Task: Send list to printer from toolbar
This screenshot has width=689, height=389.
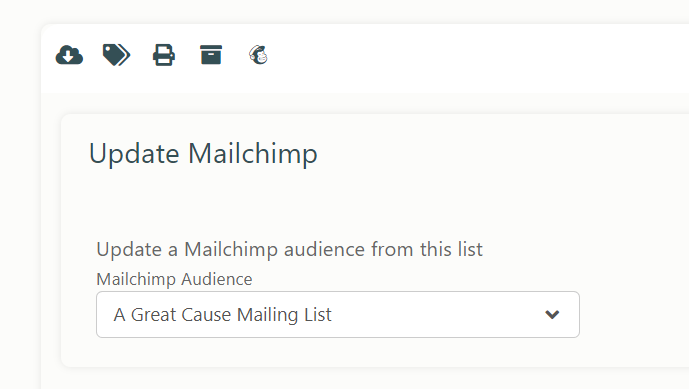Action: pos(164,55)
